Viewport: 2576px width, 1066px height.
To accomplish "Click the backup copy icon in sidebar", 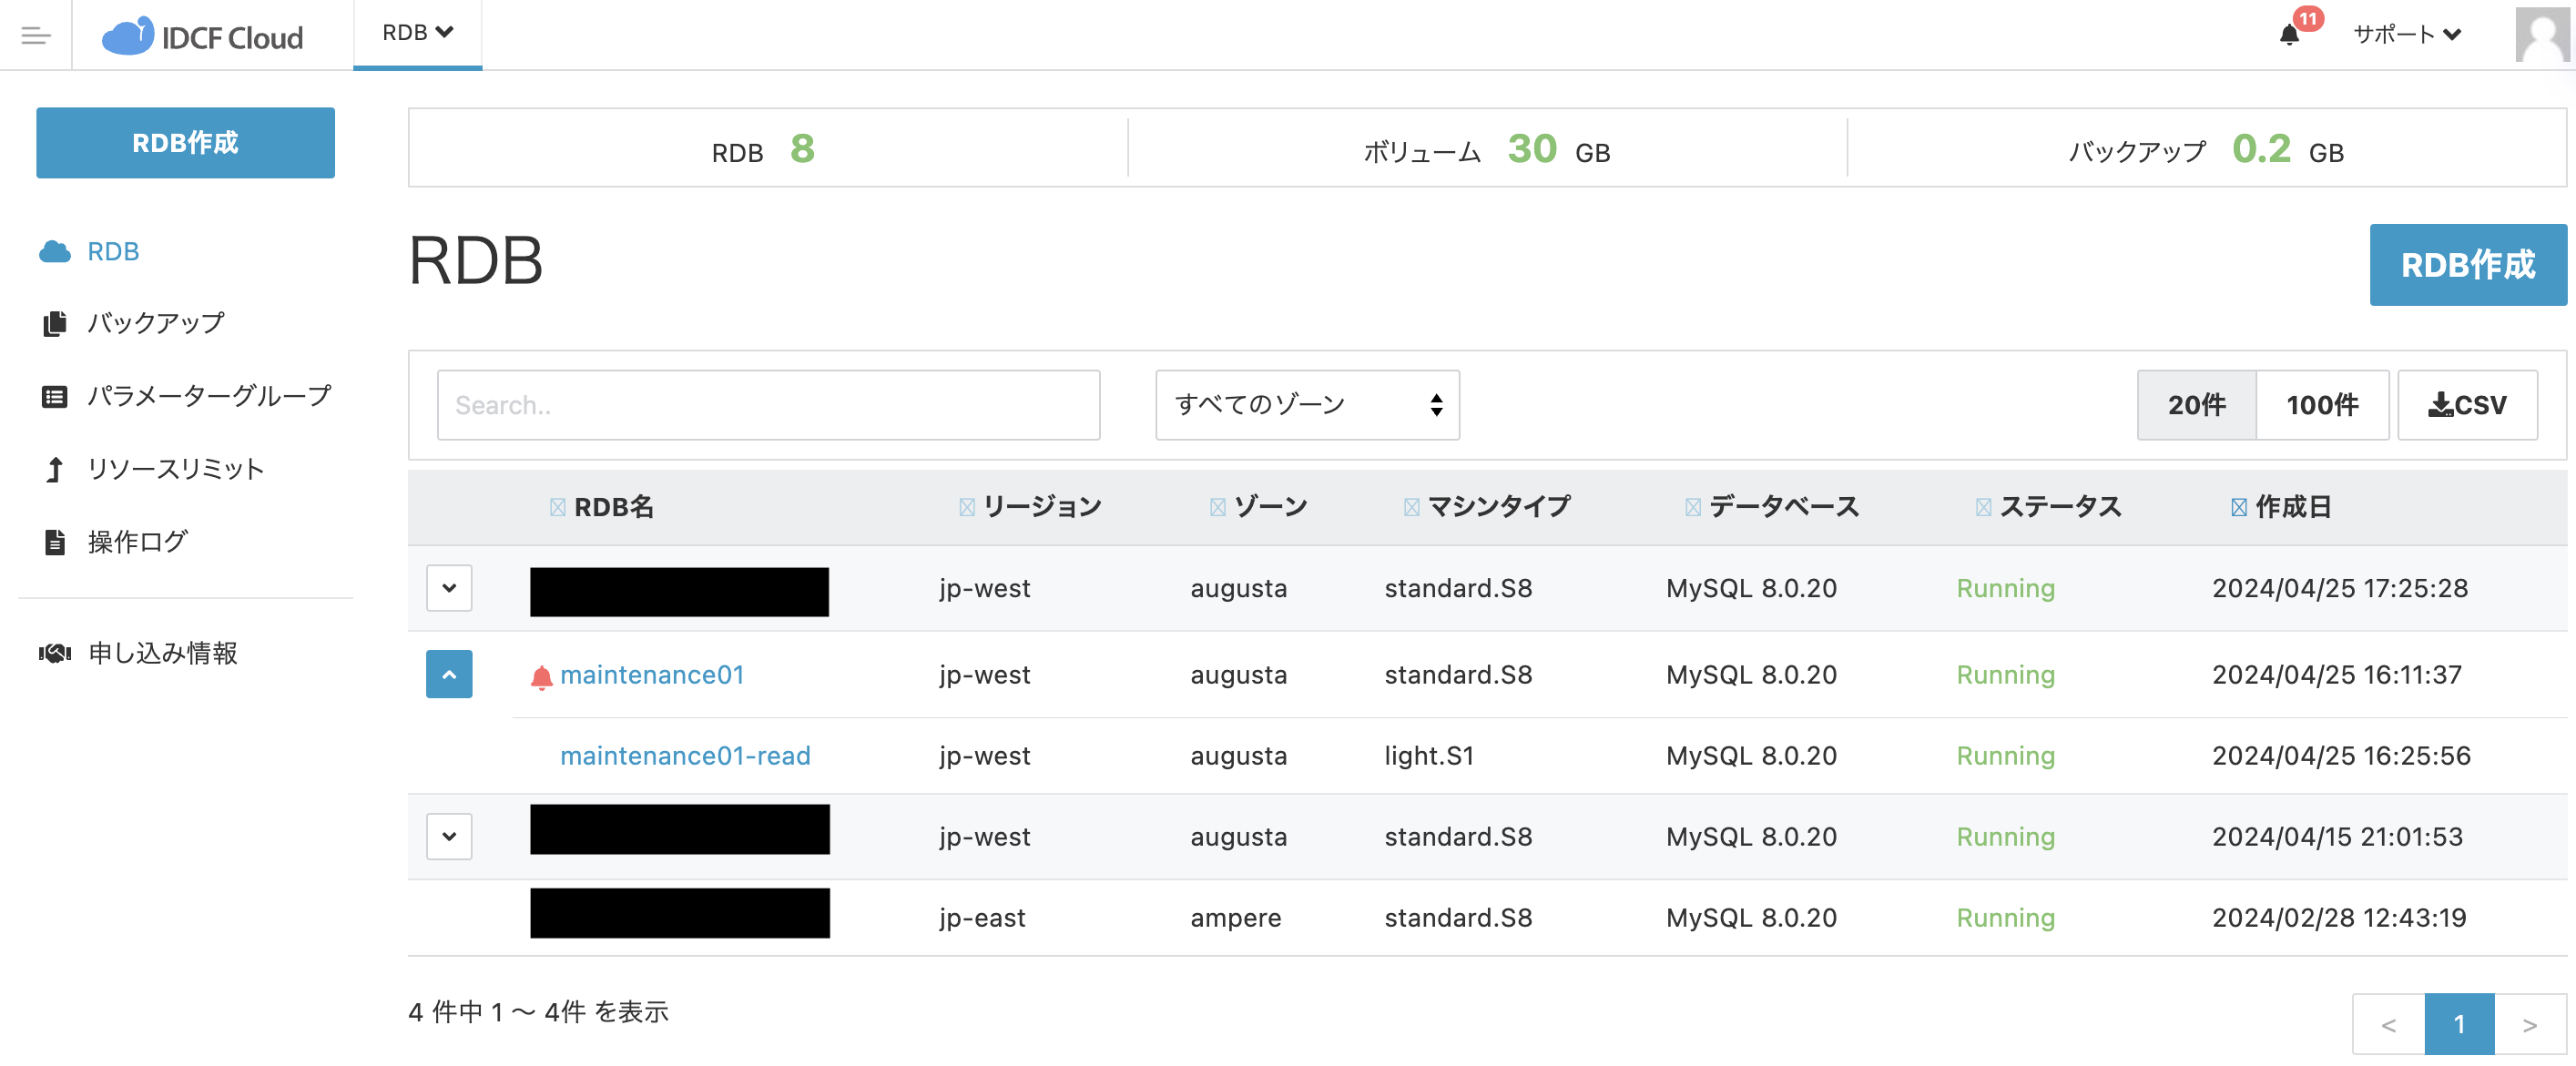I will click(55, 324).
